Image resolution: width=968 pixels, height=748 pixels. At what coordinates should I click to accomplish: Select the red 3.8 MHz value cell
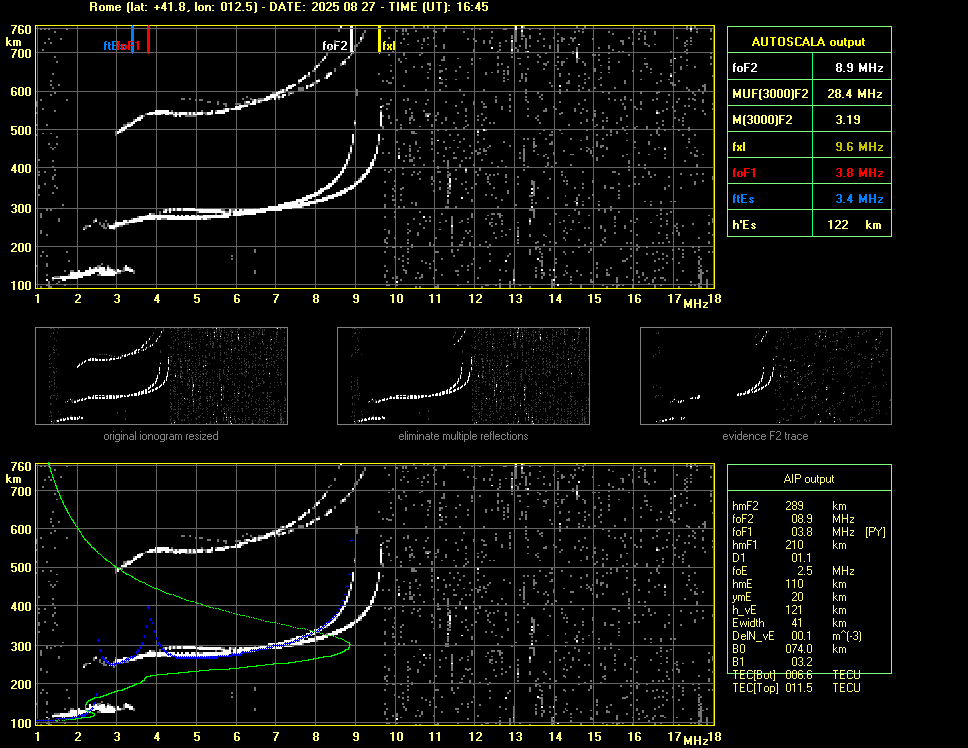tap(853, 172)
